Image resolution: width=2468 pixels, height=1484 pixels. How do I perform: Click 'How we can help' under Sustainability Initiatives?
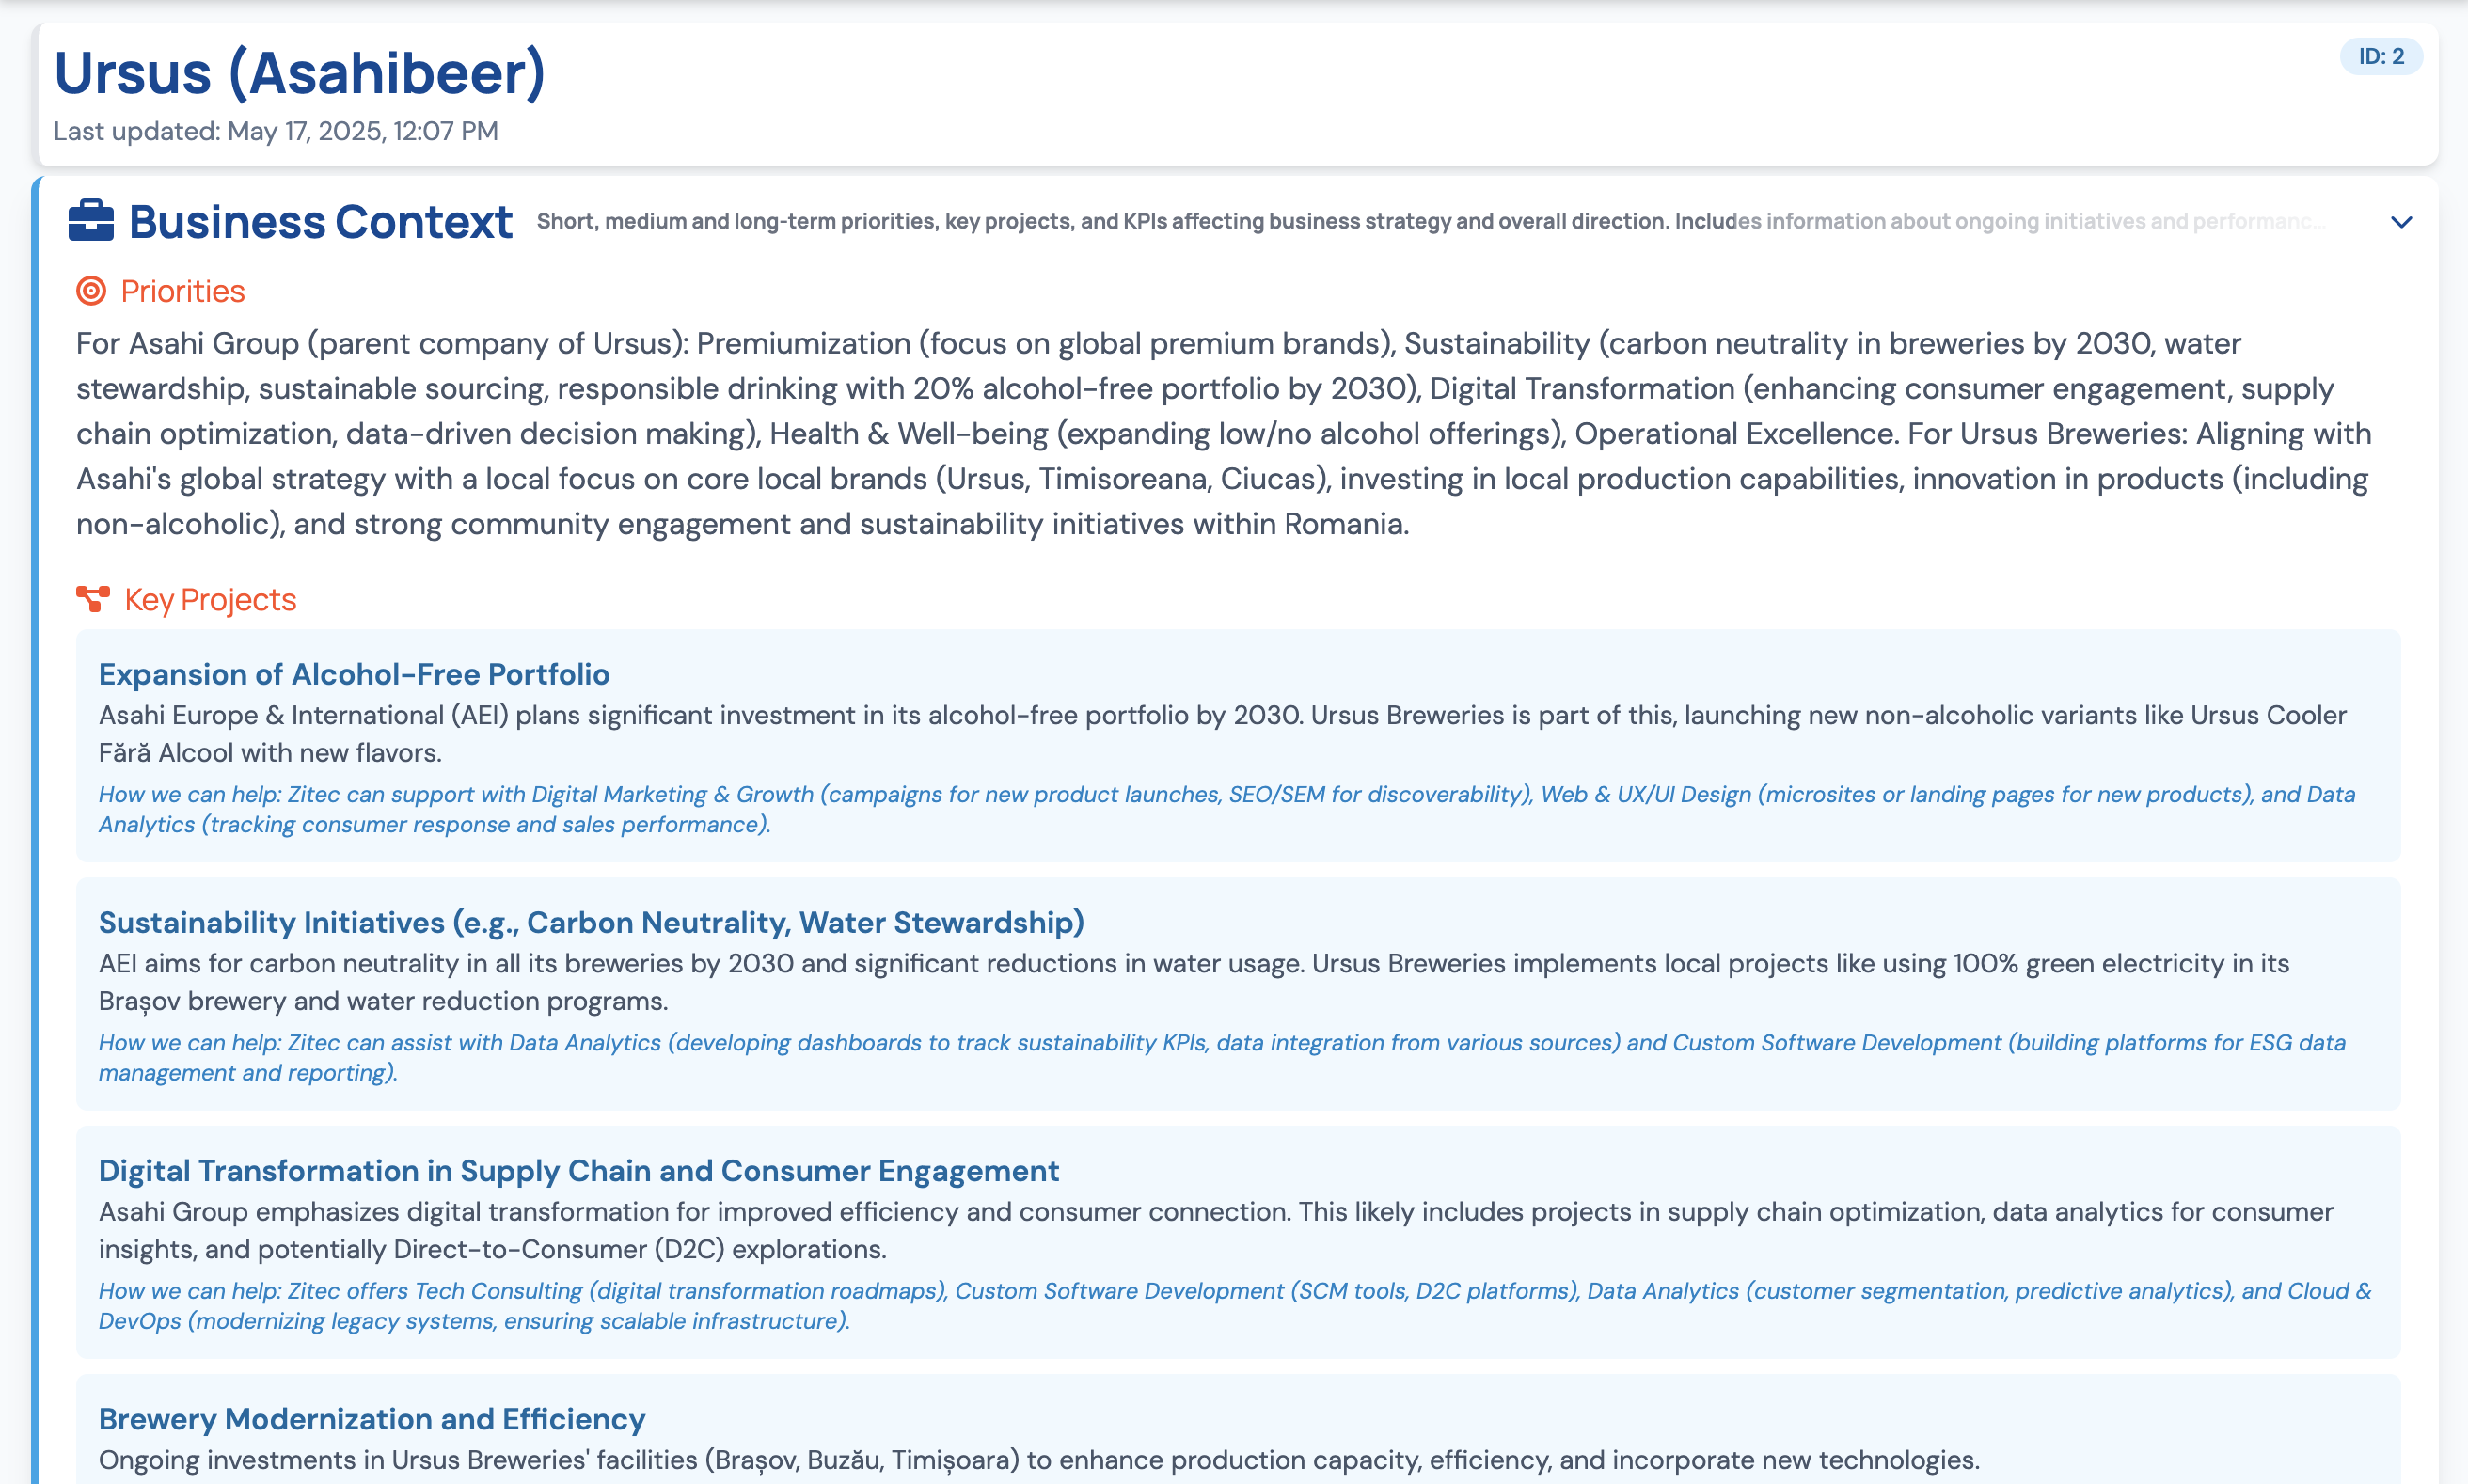[x=1222, y=1057]
